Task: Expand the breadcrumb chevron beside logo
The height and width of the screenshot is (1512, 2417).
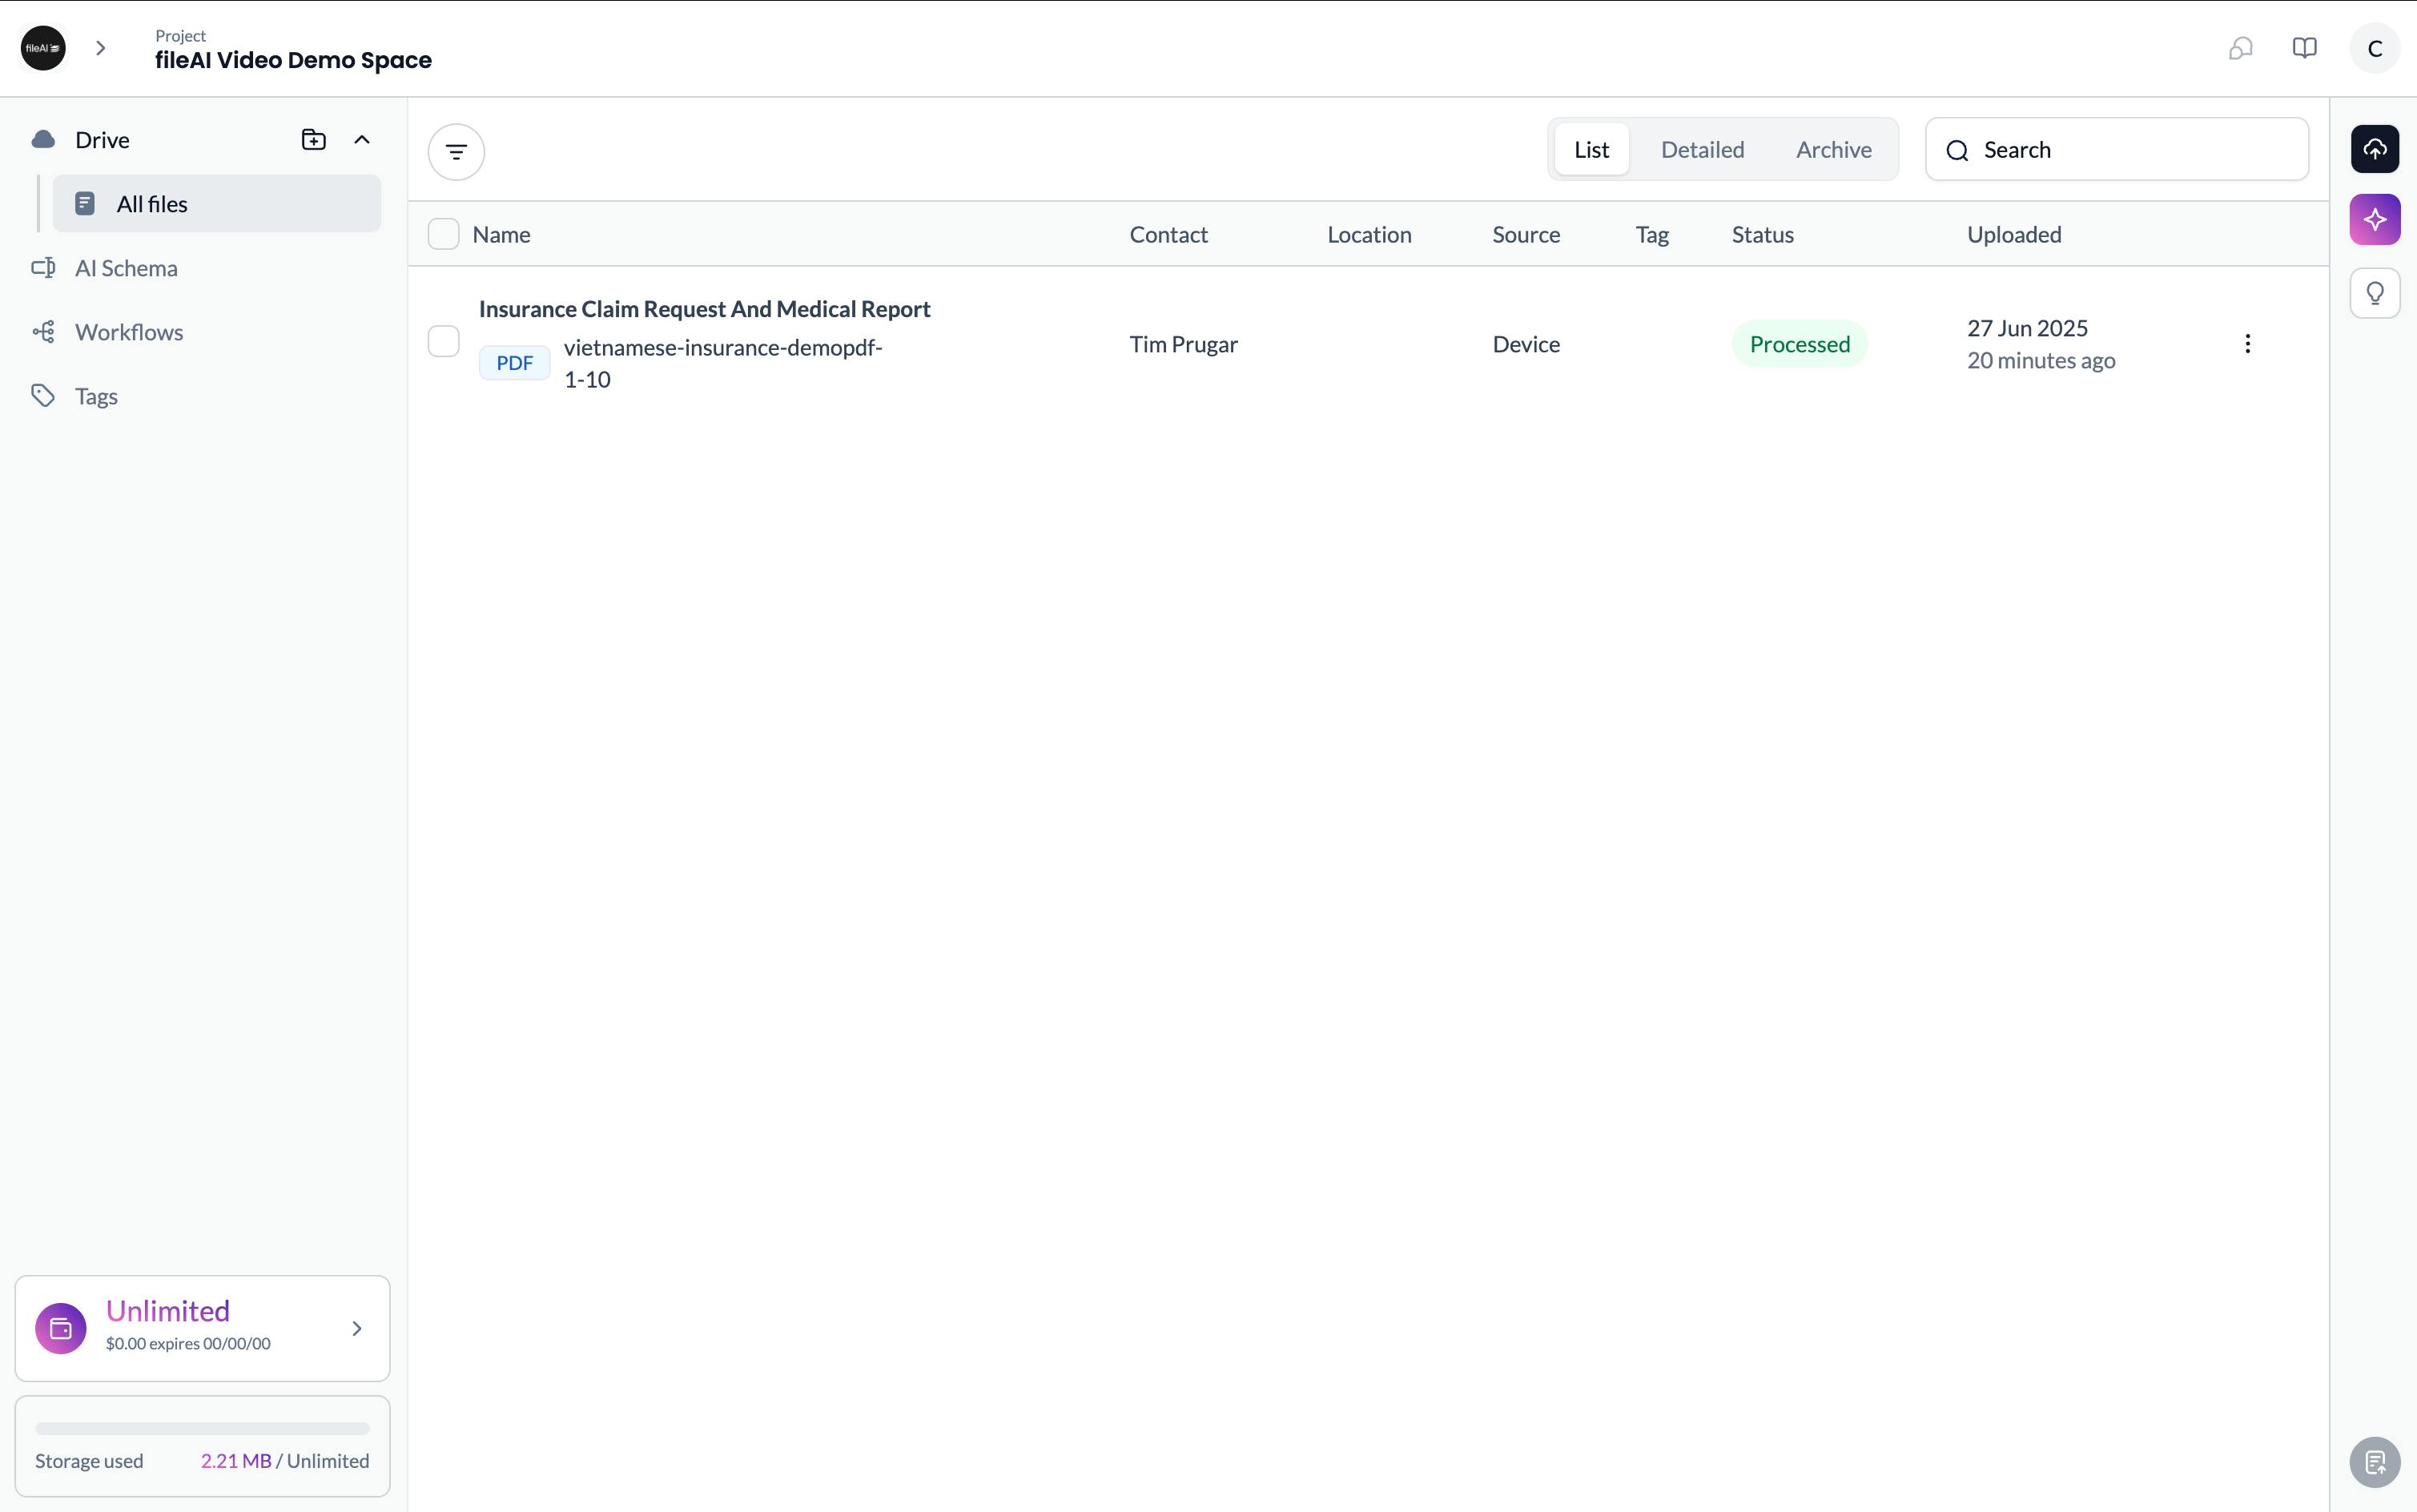Action: point(100,48)
